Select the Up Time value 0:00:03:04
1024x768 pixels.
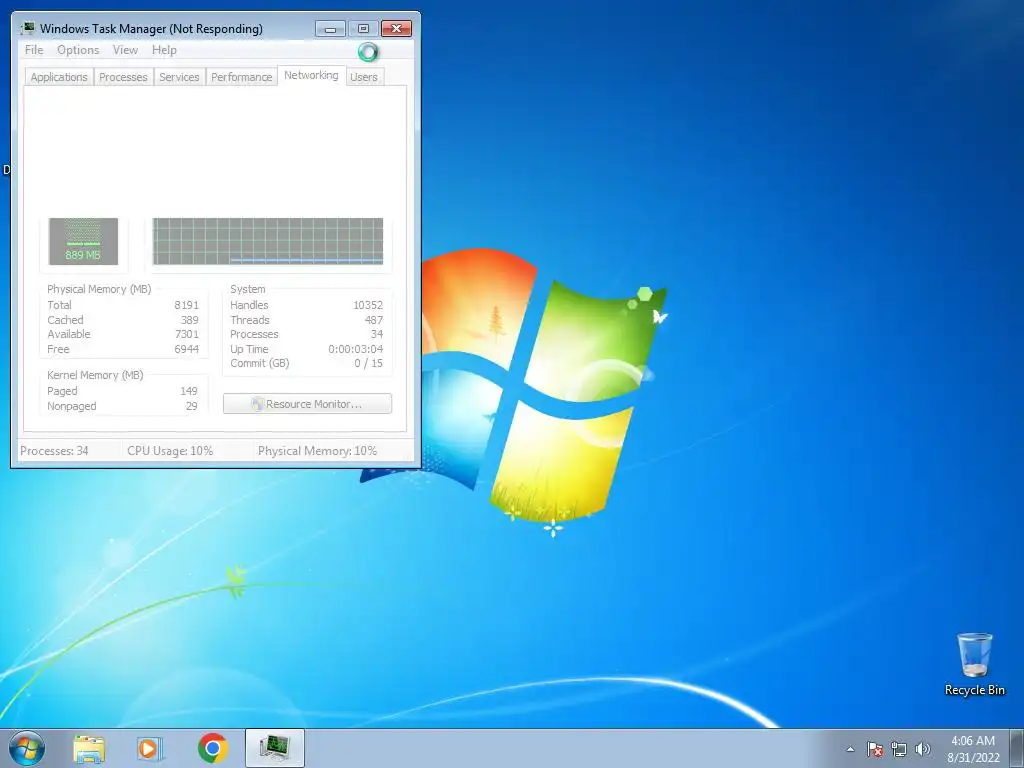pos(355,349)
